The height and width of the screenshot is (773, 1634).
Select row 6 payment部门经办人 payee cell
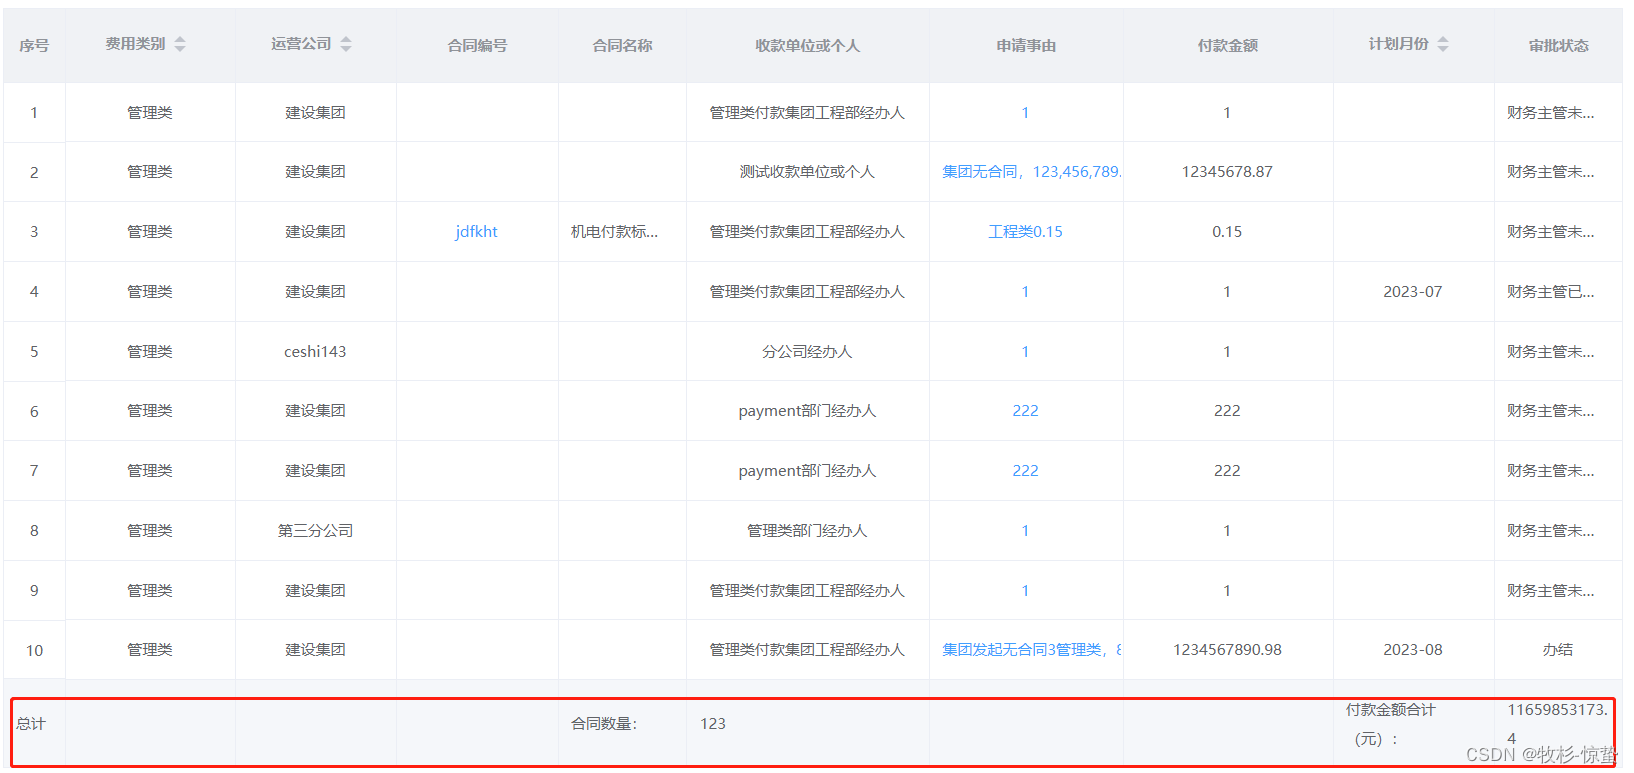pos(807,411)
